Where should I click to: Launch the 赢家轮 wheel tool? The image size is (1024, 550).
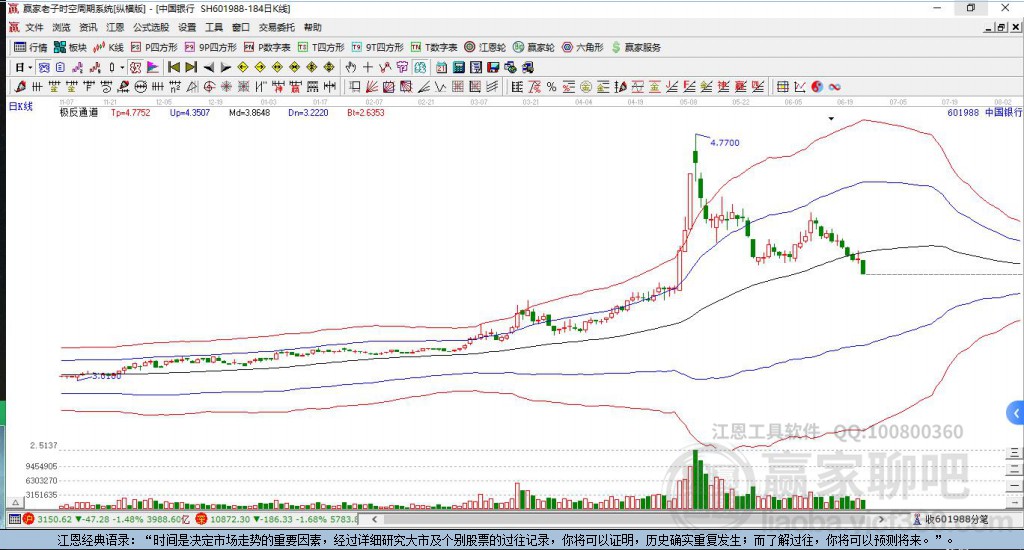point(534,47)
